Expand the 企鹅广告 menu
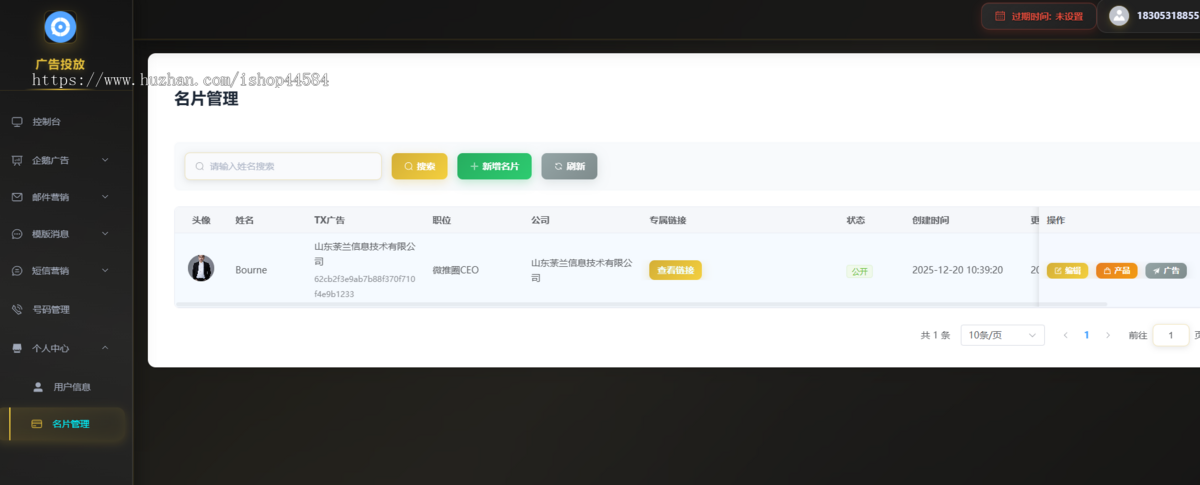This screenshot has width=1200, height=485. (66, 160)
